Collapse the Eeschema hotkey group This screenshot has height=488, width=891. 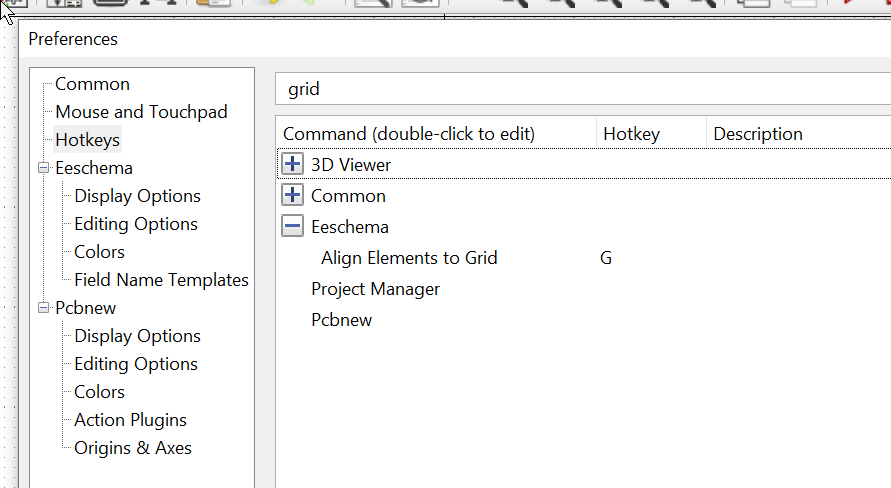[x=293, y=227]
